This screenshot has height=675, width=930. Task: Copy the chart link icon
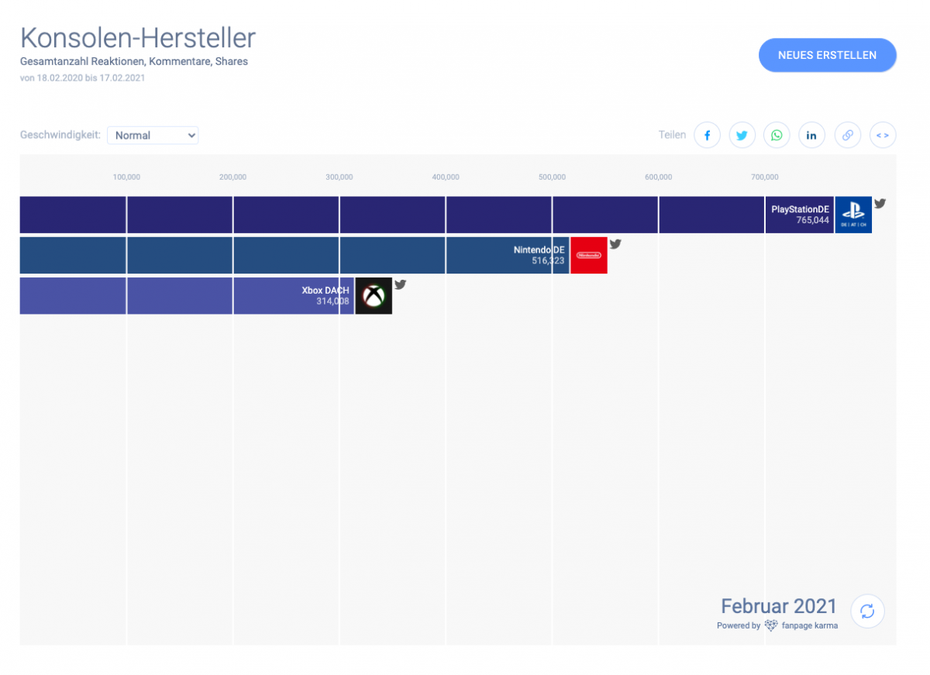pos(848,135)
